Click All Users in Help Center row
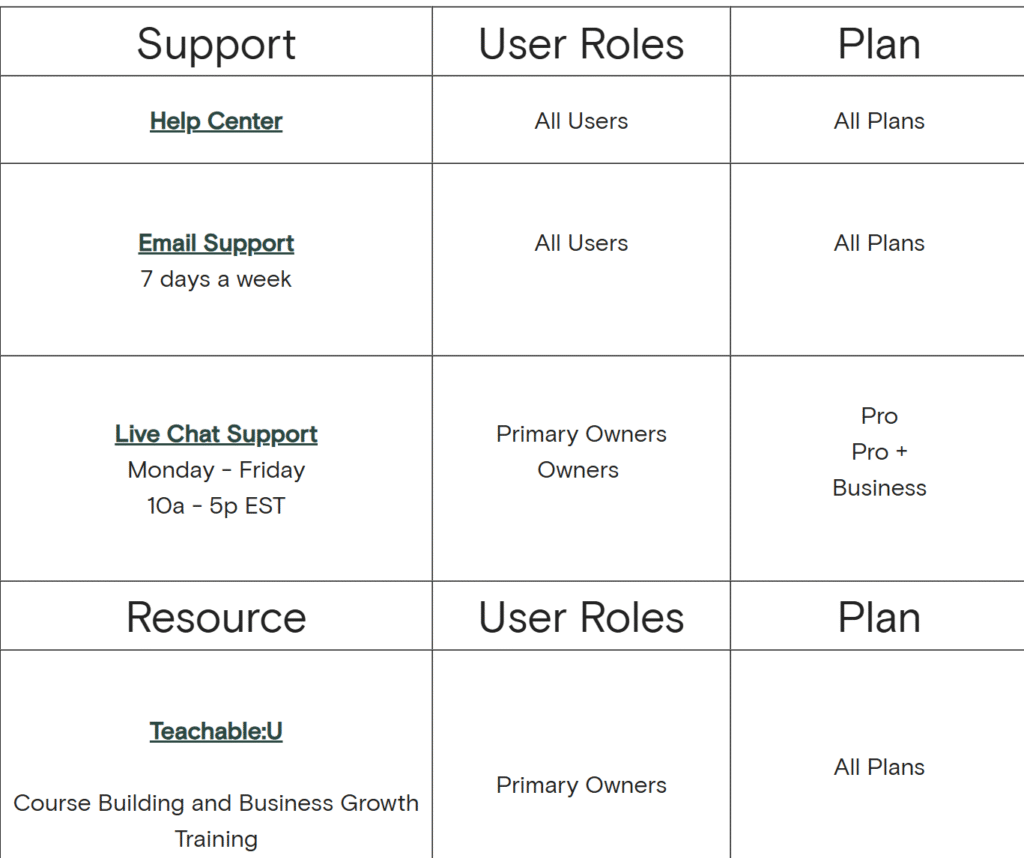Image resolution: width=1024 pixels, height=858 pixels. pyautogui.click(x=581, y=121)
